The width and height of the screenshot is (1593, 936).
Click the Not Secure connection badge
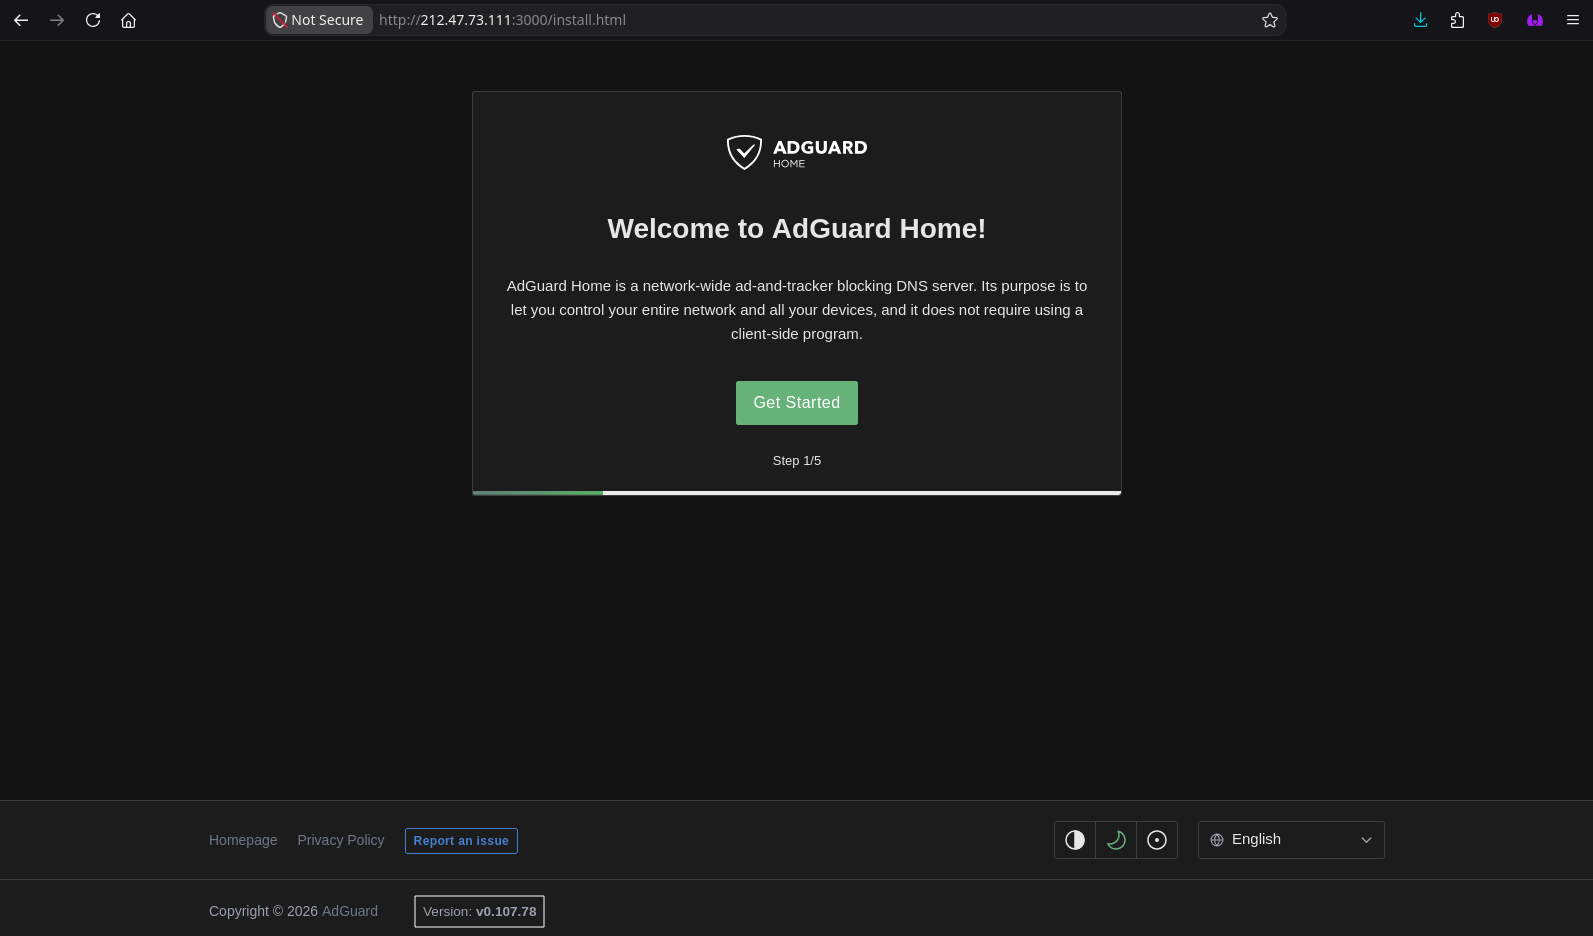click(319, 20)
